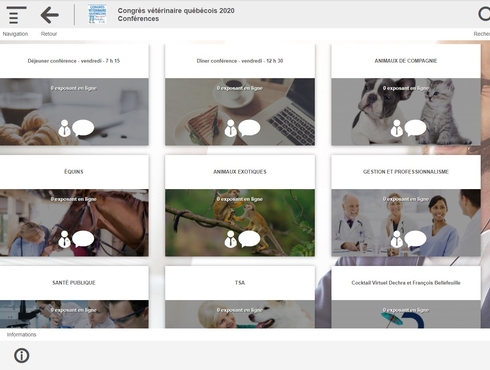490x370 pixels.
Task: Click chat bubble icon on Animaux de compagnie card
Action: (x=415, y=128)
